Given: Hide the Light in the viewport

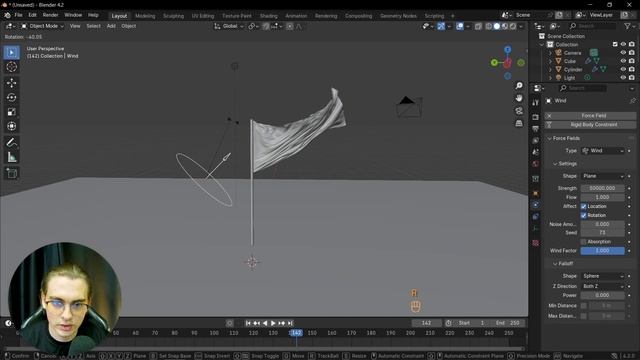Looking at the screenshot, I should click(623, 78).
